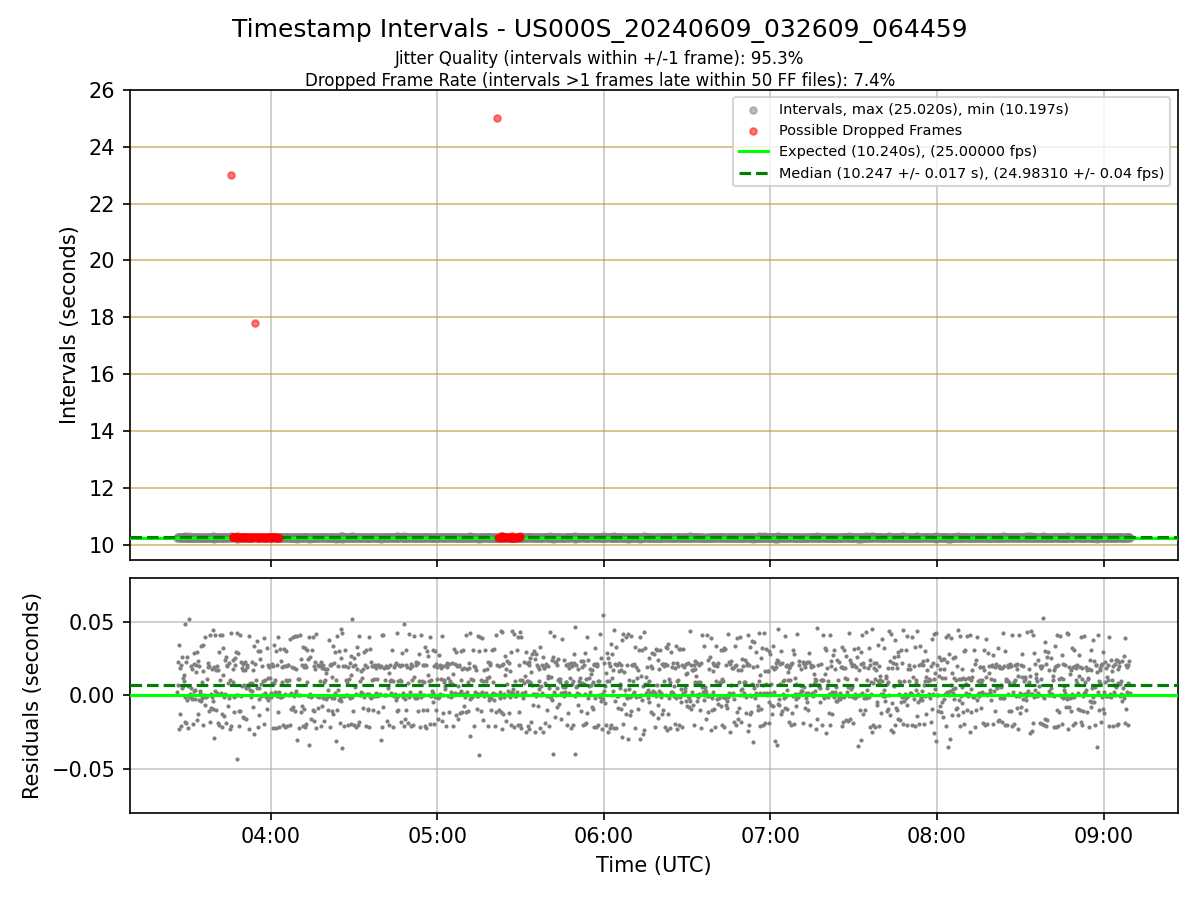Screen dimensions: 1200x900
Task: Click the red dropped-frame point near 23 seconds
Action: [231, 175]
